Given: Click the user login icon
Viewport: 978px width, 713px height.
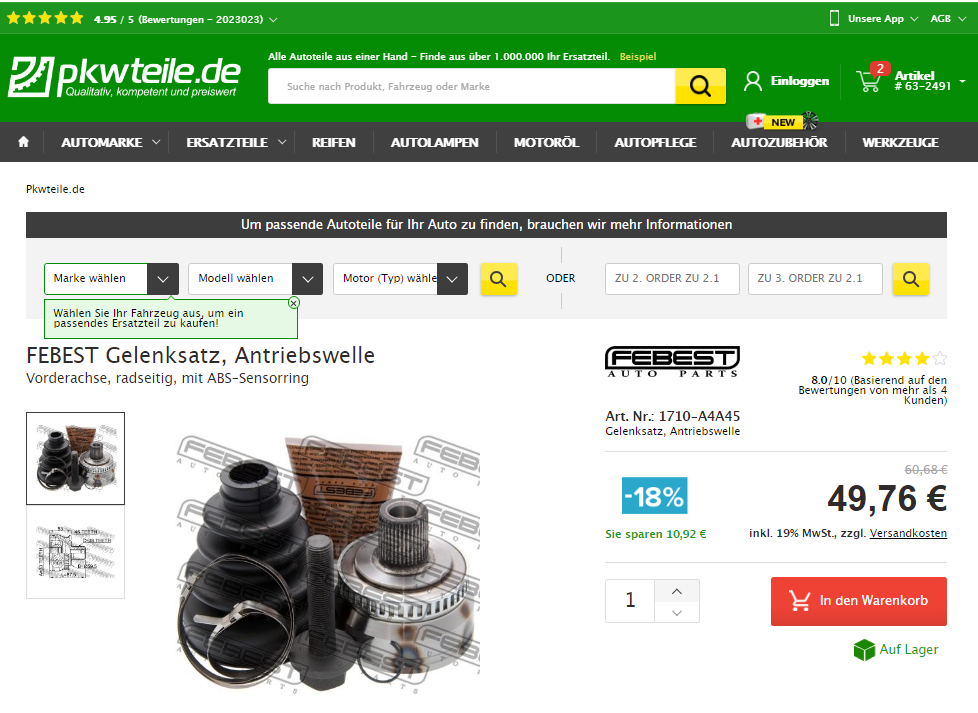Looking at the screenshot, I should pyautogui.click(x=753, y=81).
